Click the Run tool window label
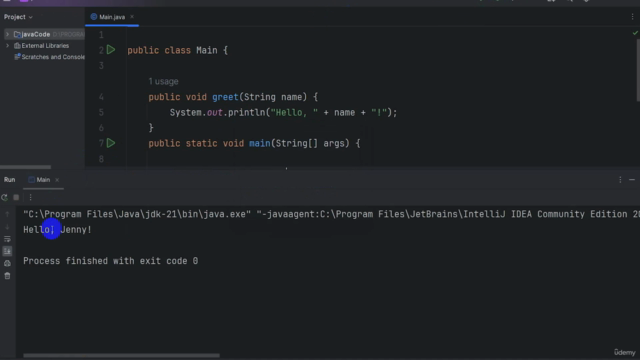Viewport: 640px width, 360px height. tap(9, 180)
